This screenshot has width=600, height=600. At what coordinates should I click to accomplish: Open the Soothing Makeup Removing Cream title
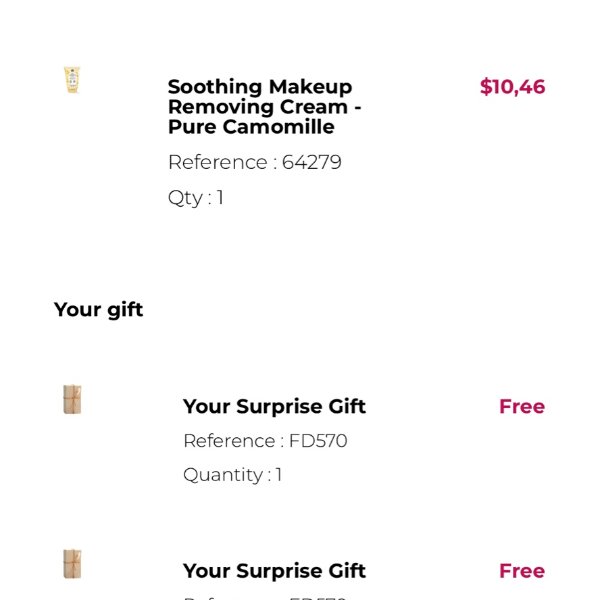click(264, 107)
